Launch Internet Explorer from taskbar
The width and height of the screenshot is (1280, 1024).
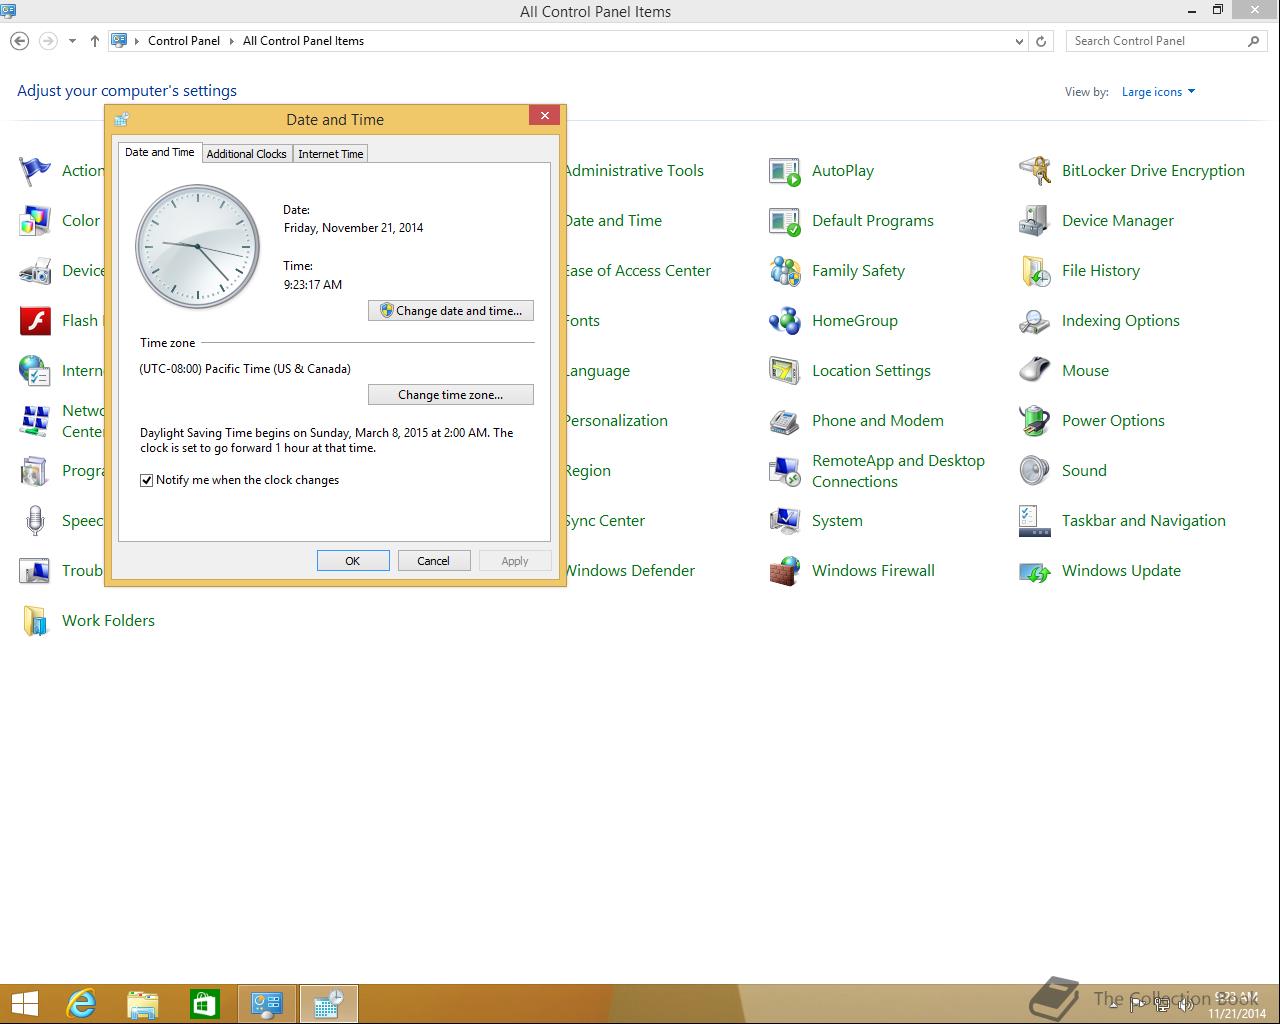click(x=81, y=1004)
